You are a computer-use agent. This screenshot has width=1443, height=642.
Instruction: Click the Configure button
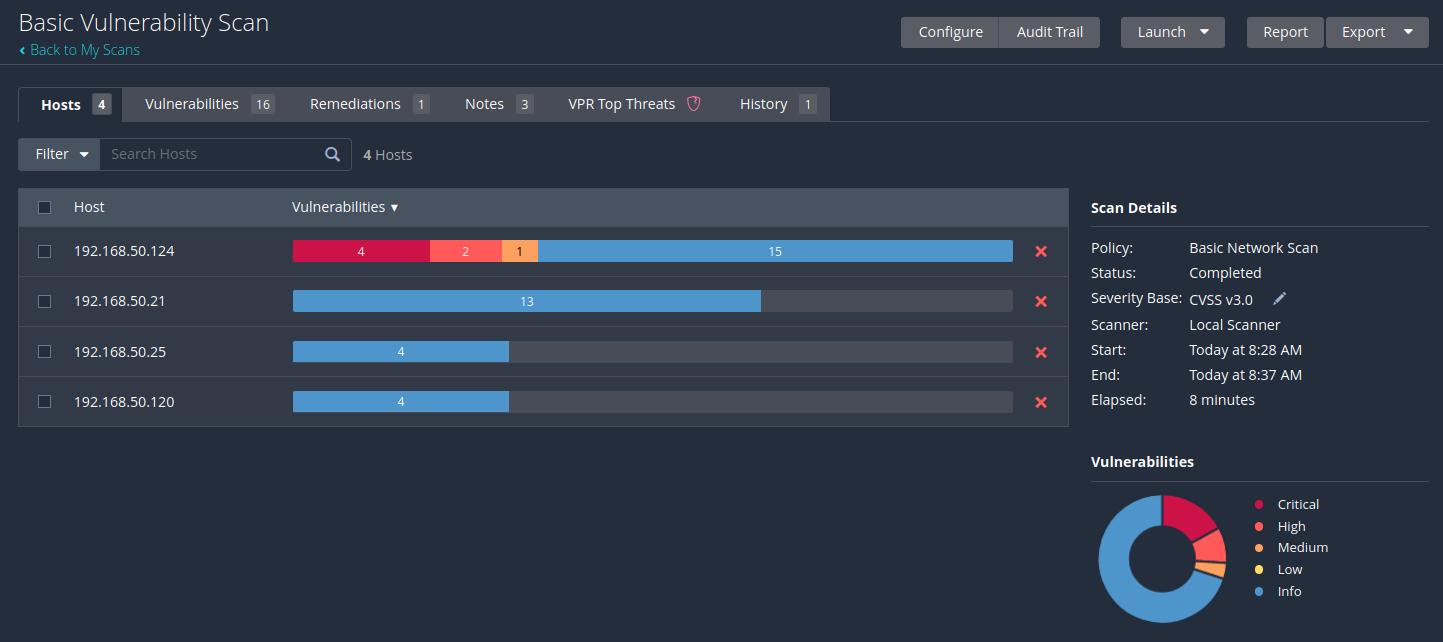950,32
